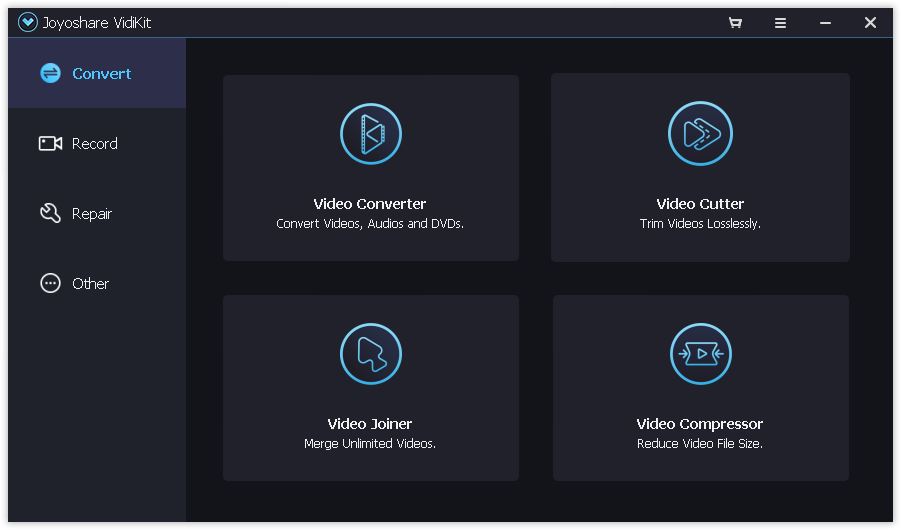
Task: Launch the Video Compressor title
Action: tap(699, 424)
